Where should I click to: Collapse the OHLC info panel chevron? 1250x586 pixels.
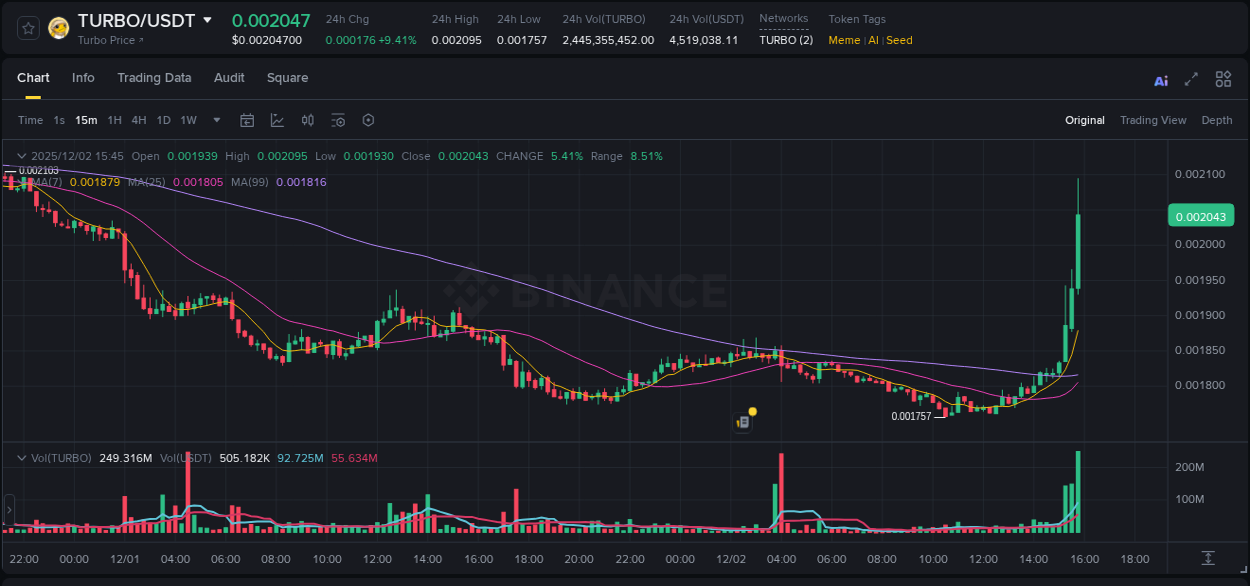pos(21,156)
